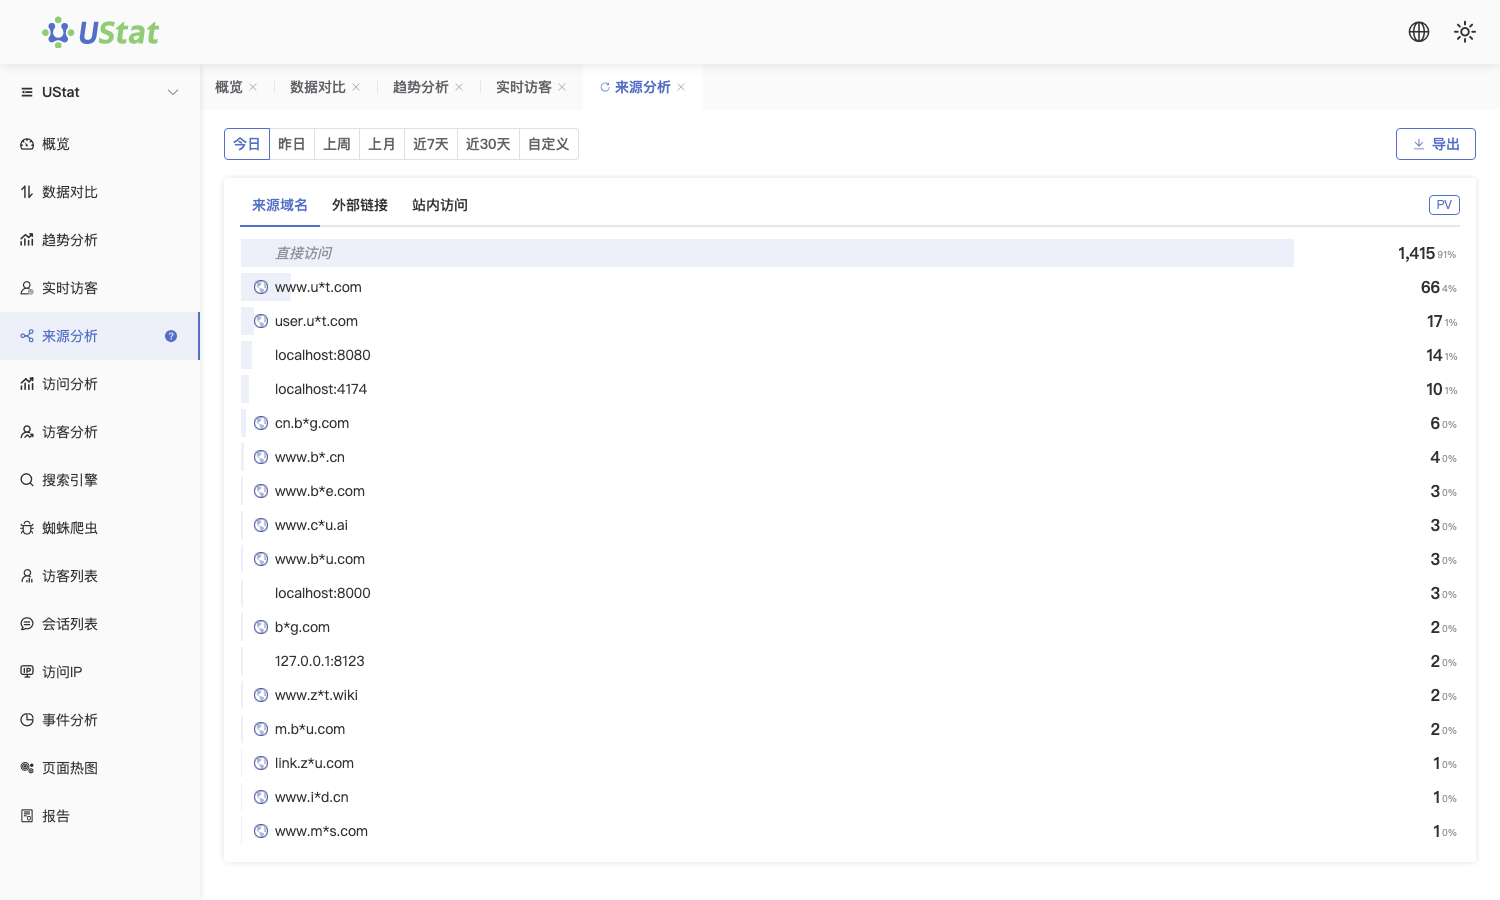Click the www.m*s.com row
This screenshot has width=1500, height=900.
(x=850, y=831)
